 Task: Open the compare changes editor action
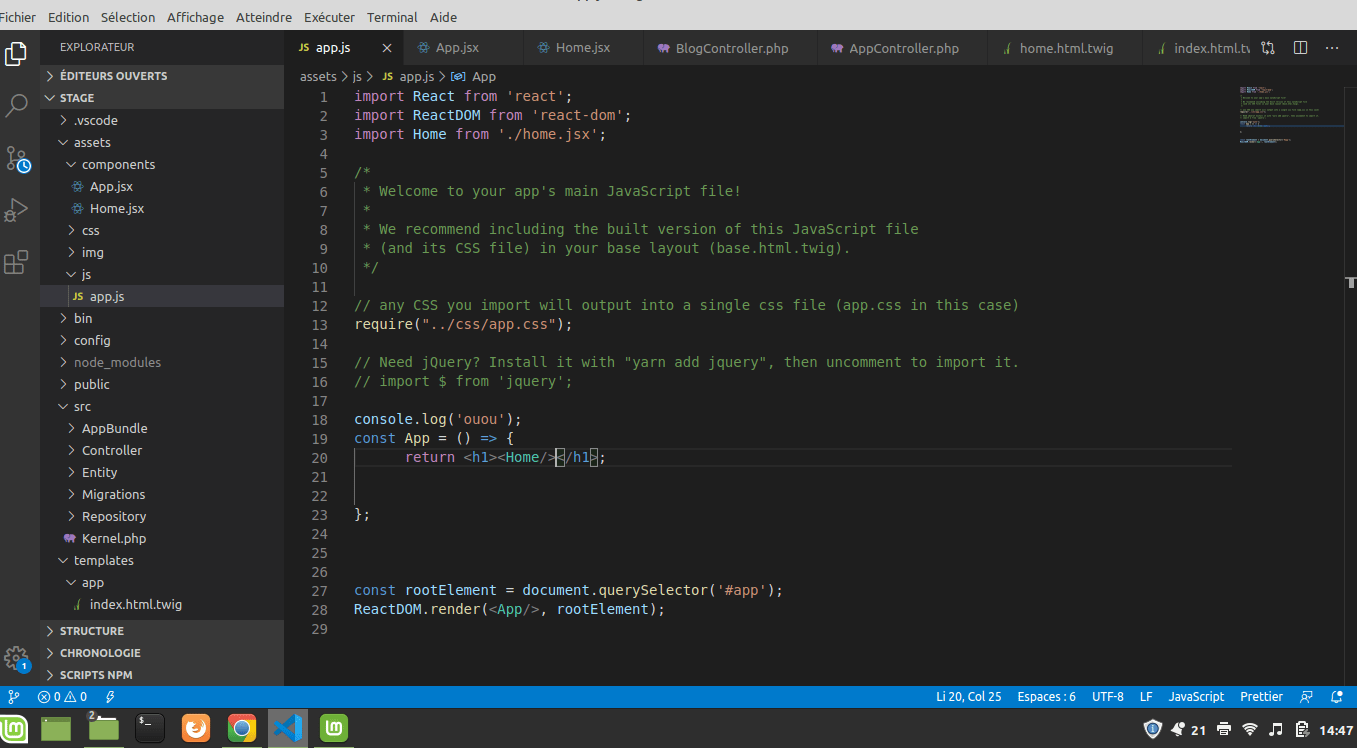(x=1268, y=48)
